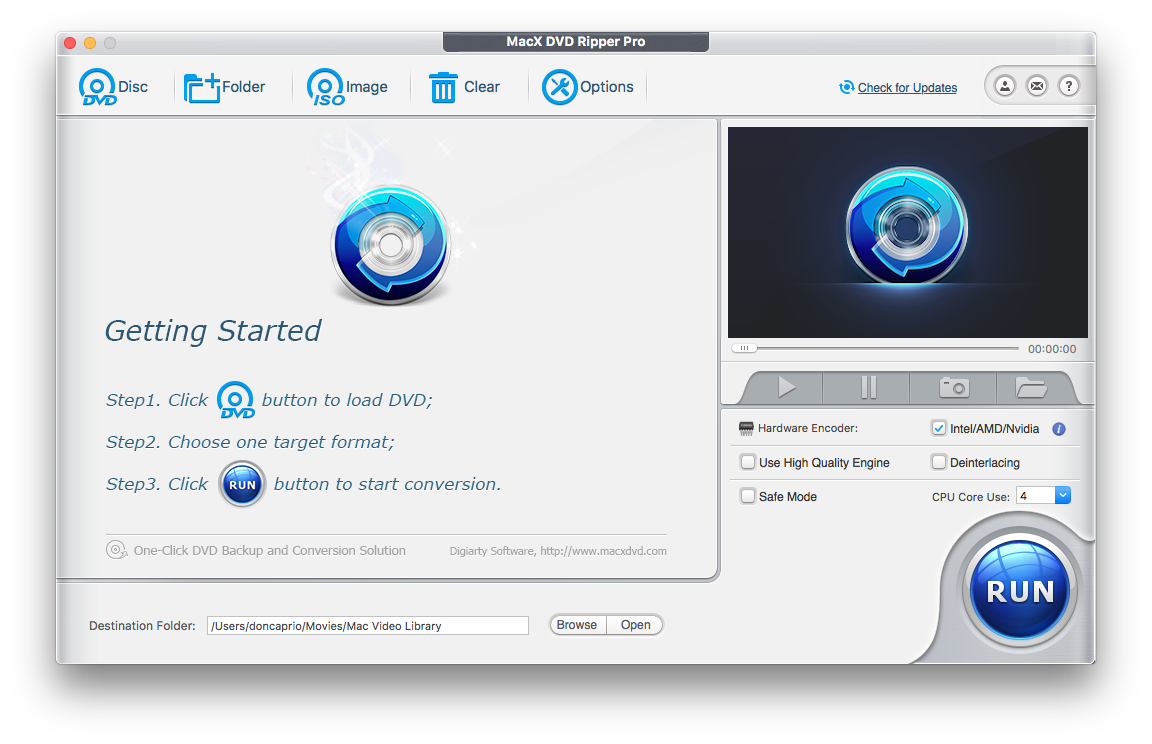Viewport: 1152px width, 744px height.
Task: Show Hardware Encoder info icon
Action: 1059,429
